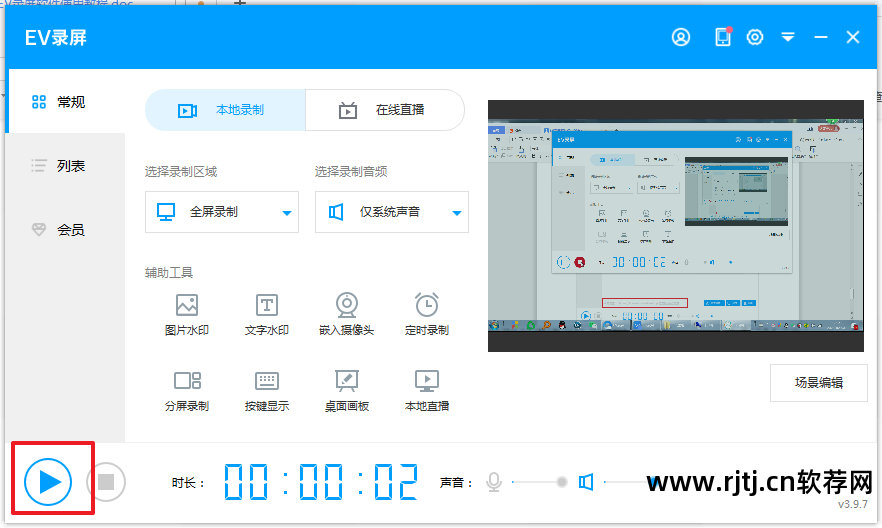Click the 会员 diamond icon in sidebar
Viewport: 882px width, 528px height.
(x=39, y=229)
